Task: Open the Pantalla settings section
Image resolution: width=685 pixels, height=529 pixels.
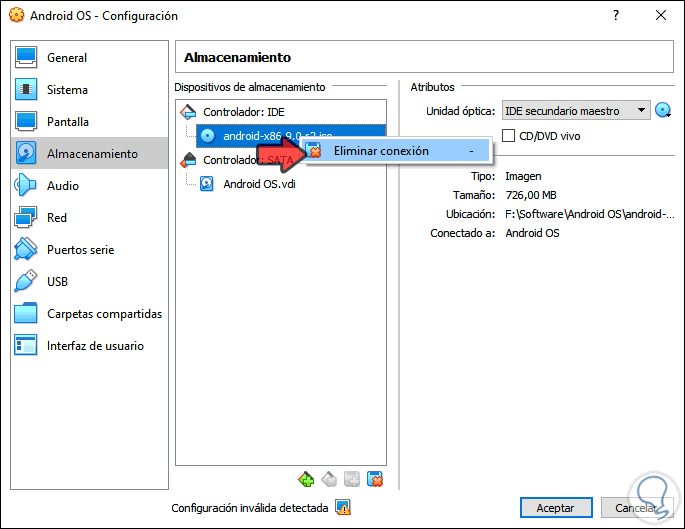Action: pyautogui.click(x=89, y=121)
